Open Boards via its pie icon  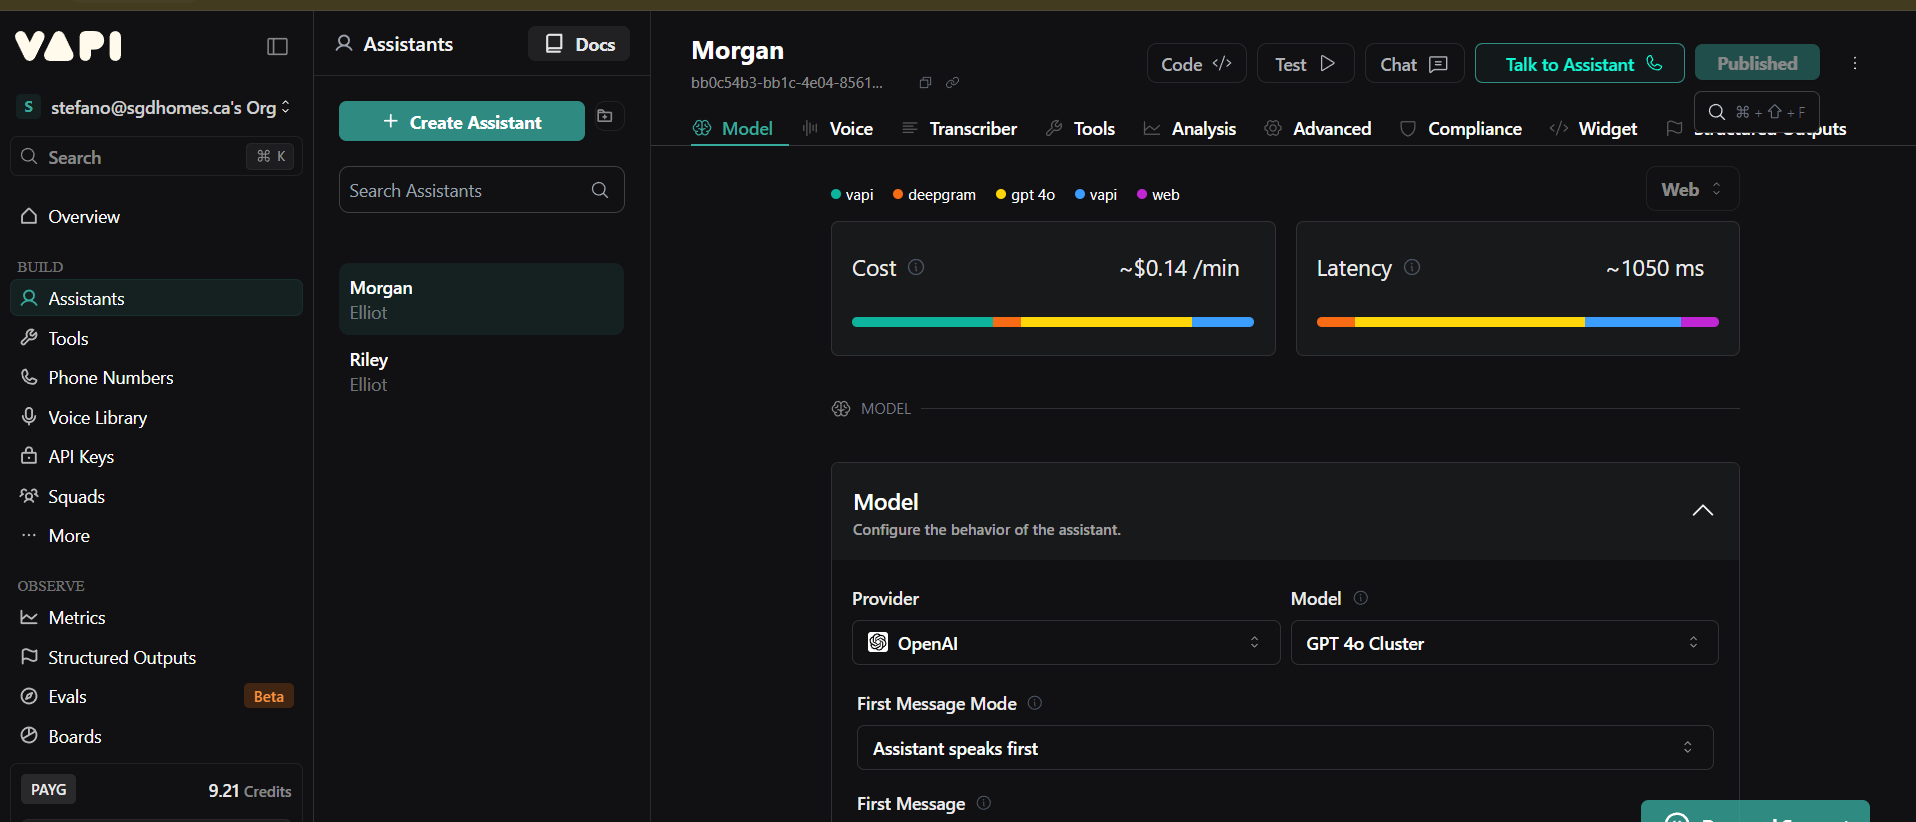[x=29, y=736]
